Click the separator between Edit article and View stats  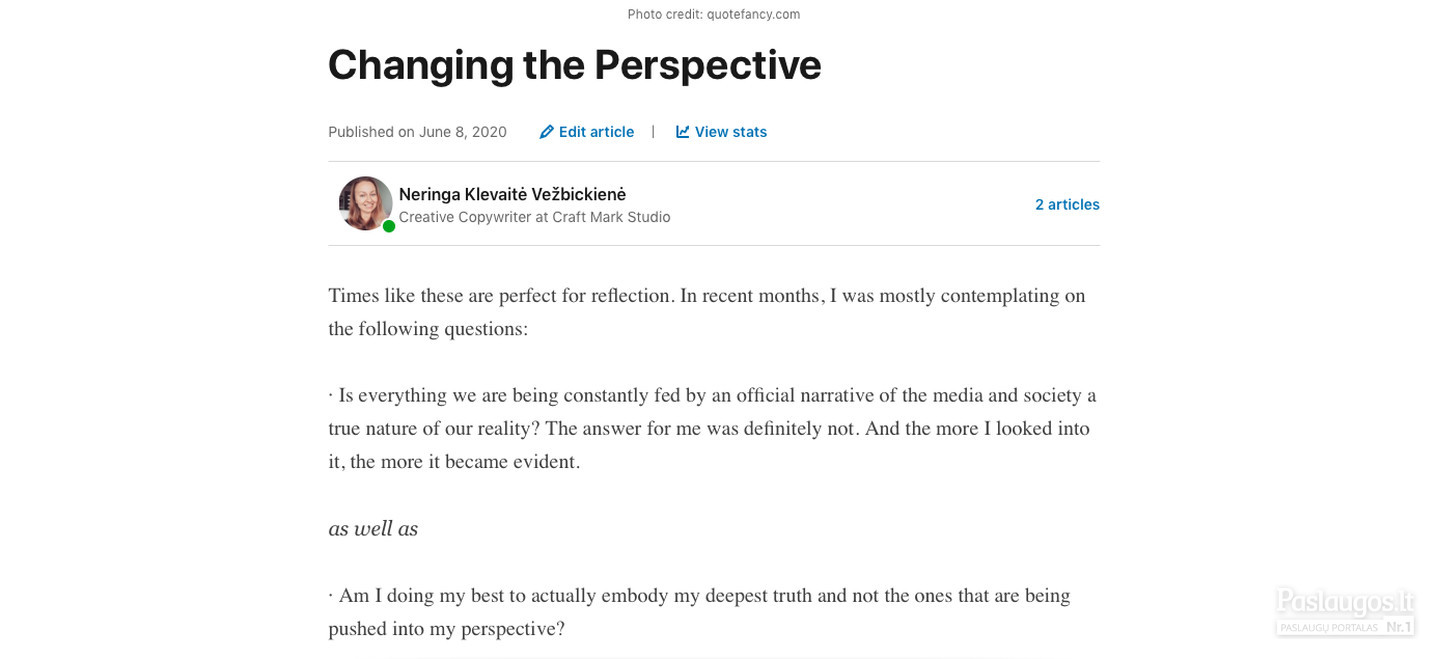[653, 132]
